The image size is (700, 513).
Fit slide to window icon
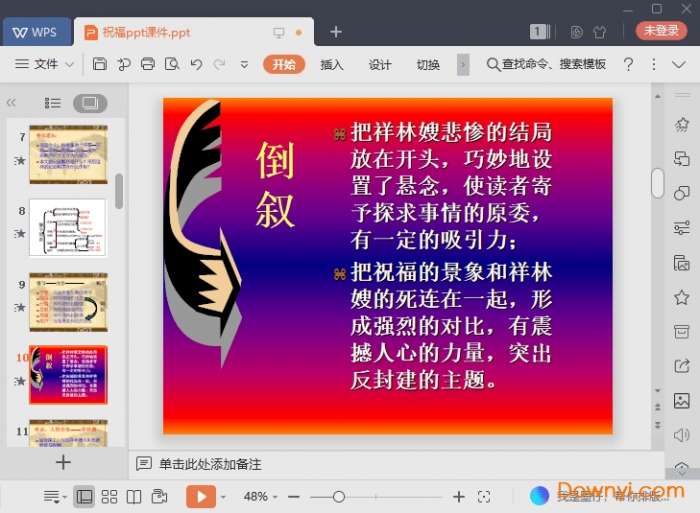(x=484, y=496)
